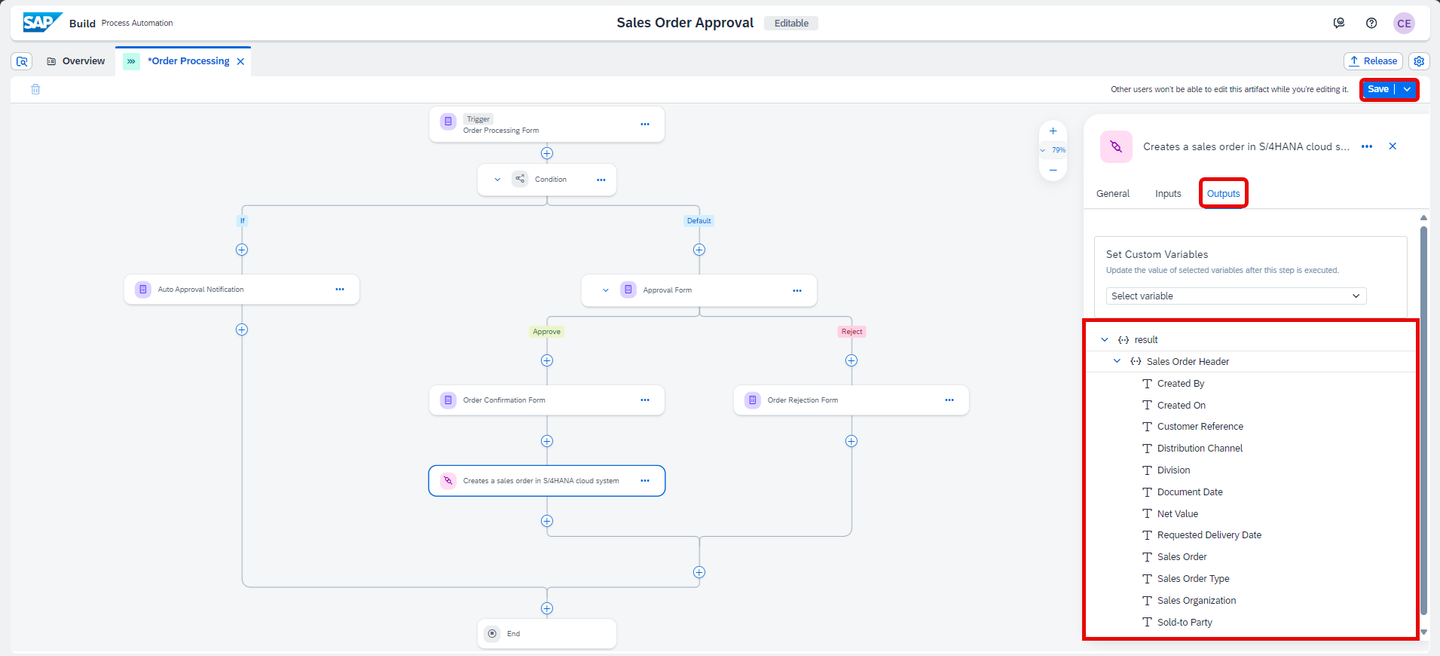Select the Created By output field
1440x656 pixels.
tap(1180, 384)
